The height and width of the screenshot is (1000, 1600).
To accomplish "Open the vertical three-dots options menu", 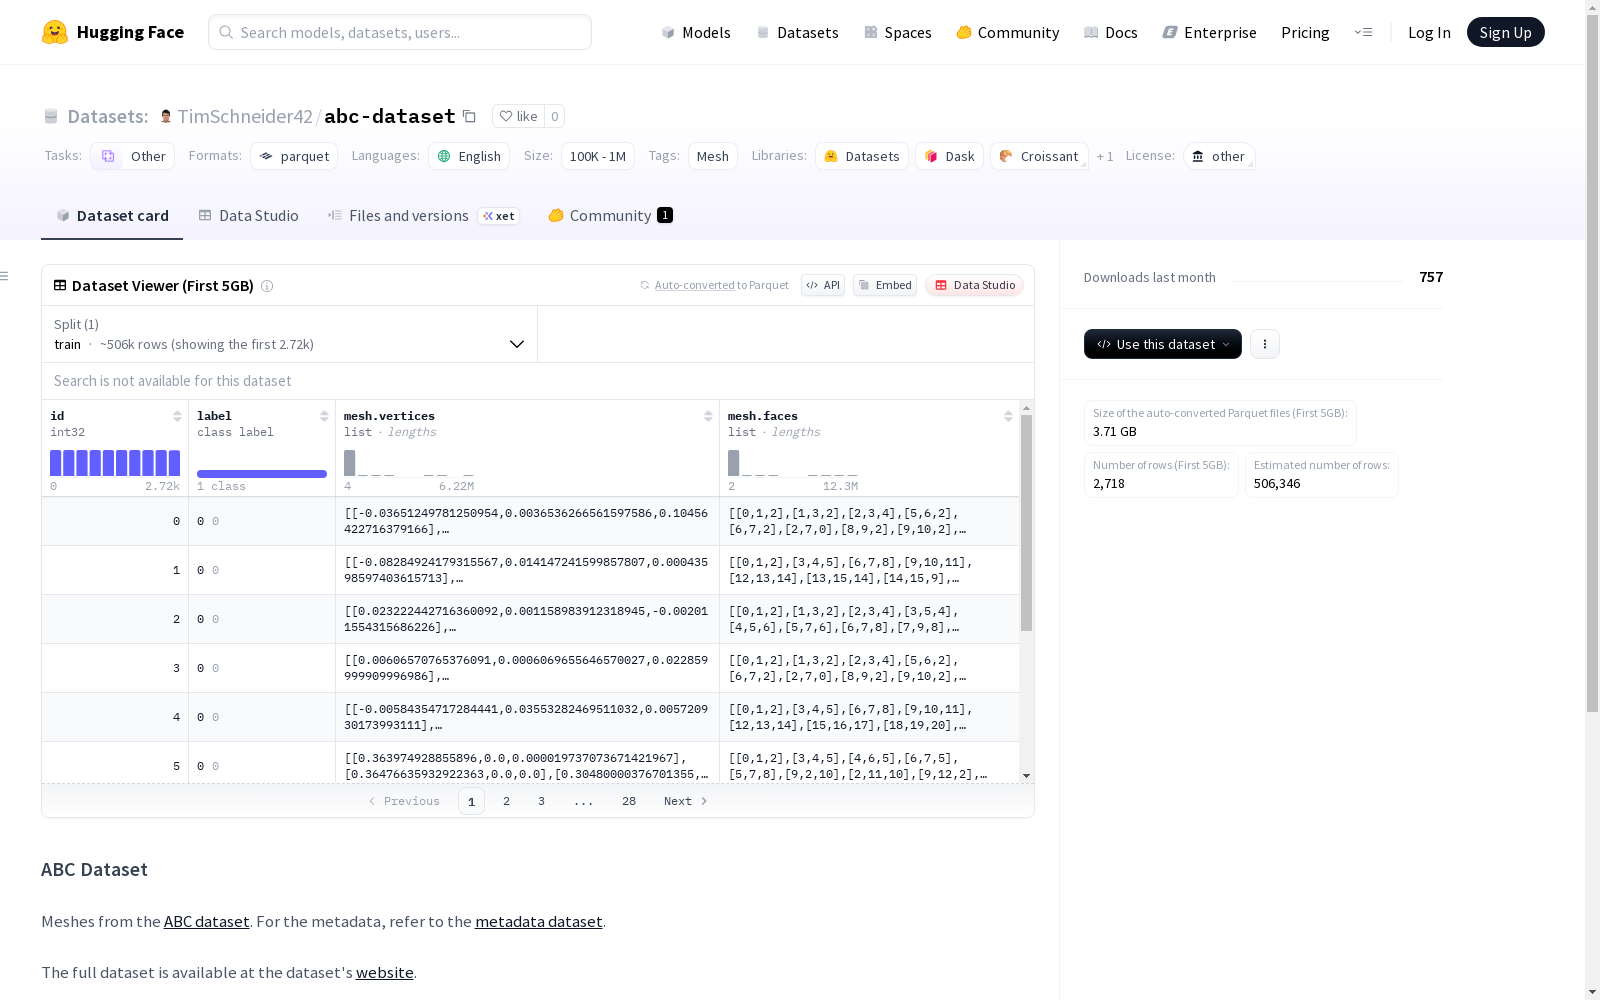I will click(1265, 344).
